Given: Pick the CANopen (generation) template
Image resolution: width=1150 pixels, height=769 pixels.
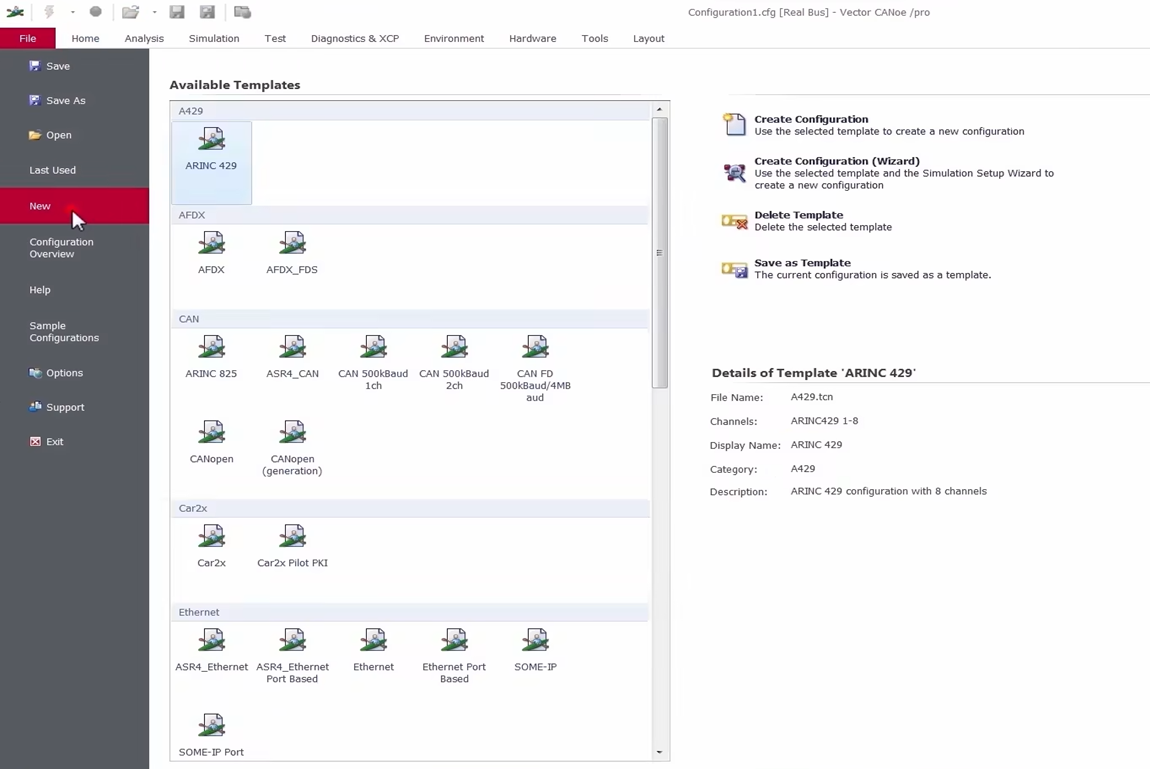Looking at the screenshot, I should pyautogui.click(x=292, y=448).
